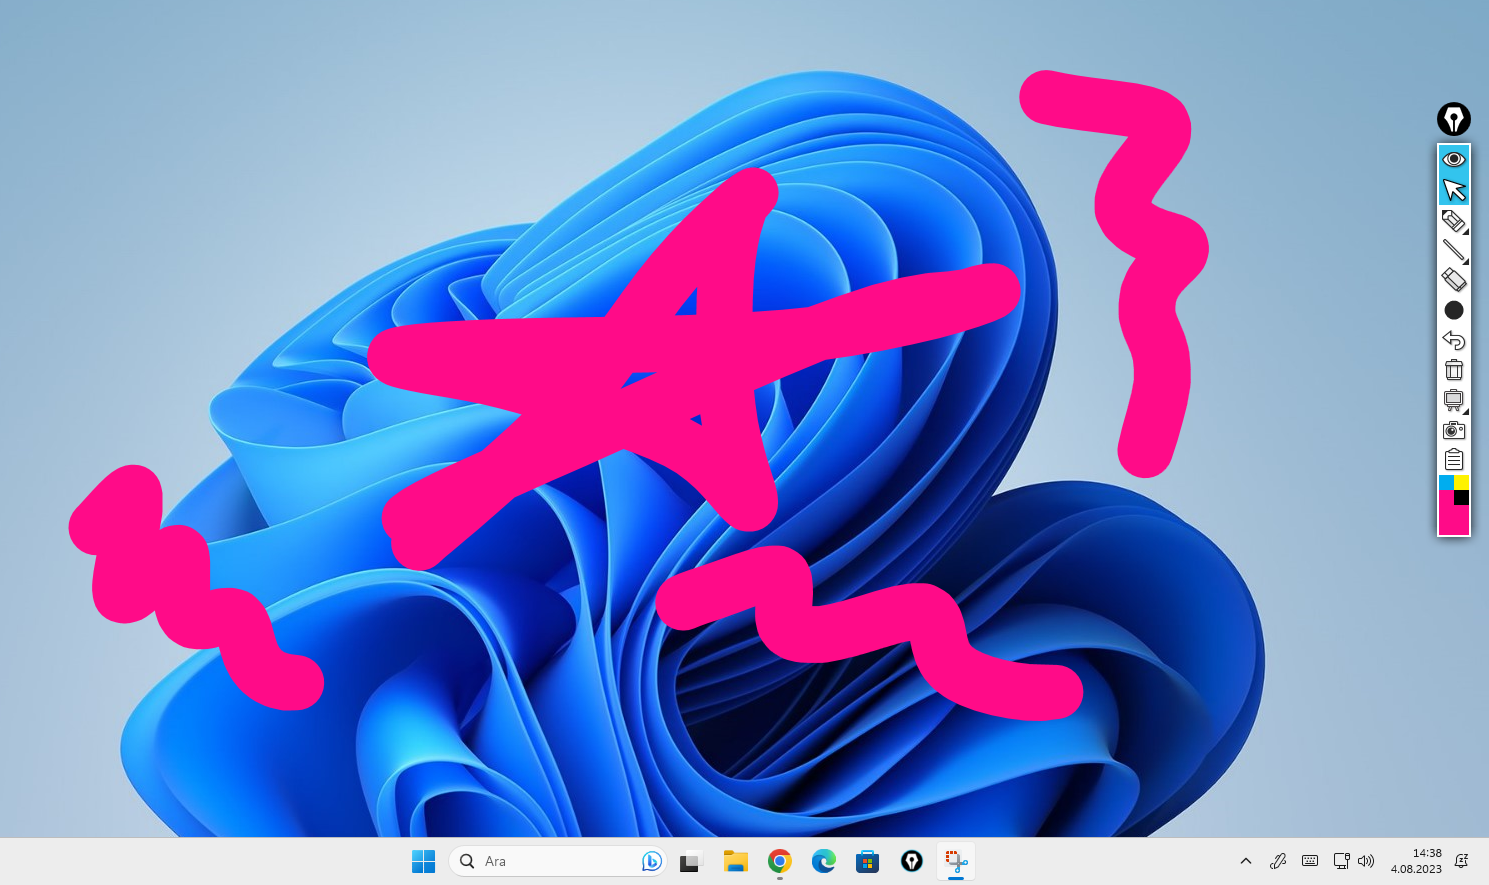Toggle ink visibility with the eye icon

point(1454,159)
